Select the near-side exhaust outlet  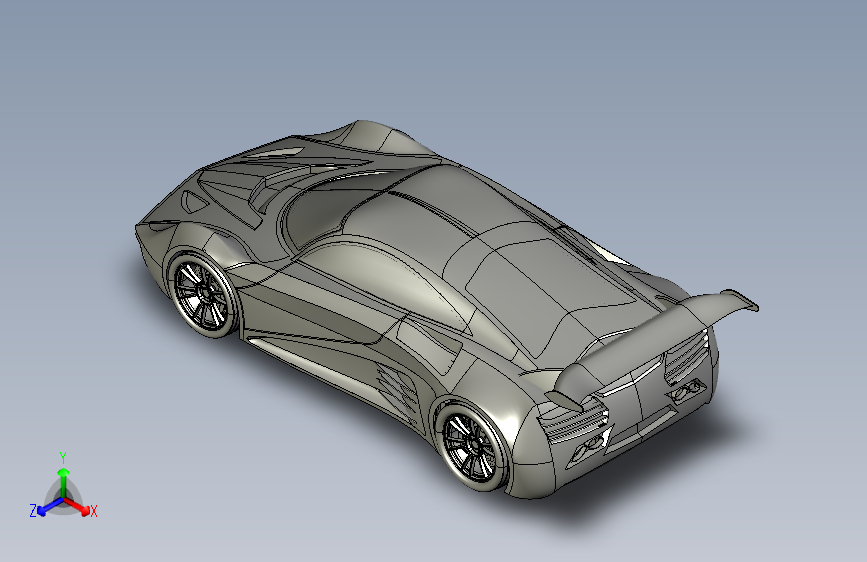click(x=588, y=448)
